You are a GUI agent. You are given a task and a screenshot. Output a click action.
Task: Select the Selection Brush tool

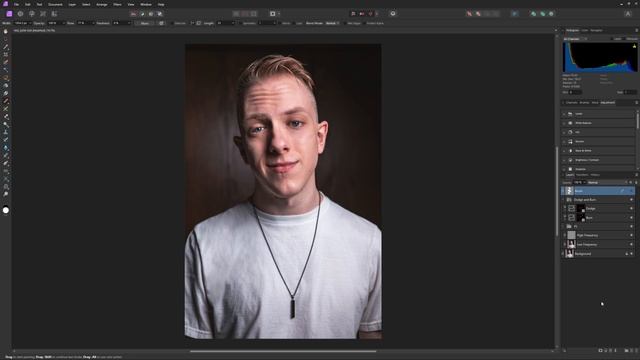tap(6, 62)
